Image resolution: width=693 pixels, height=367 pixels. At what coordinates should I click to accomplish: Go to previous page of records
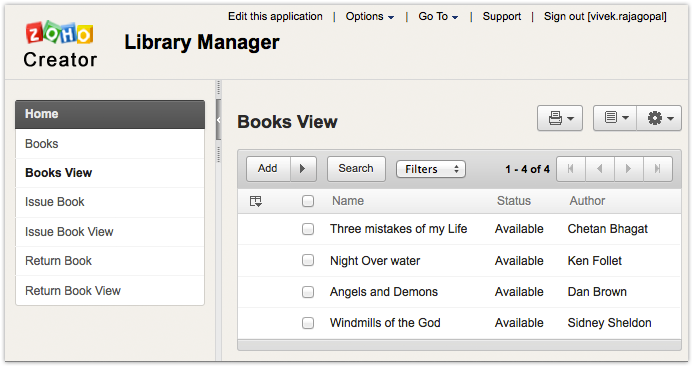tap(600, 168)
